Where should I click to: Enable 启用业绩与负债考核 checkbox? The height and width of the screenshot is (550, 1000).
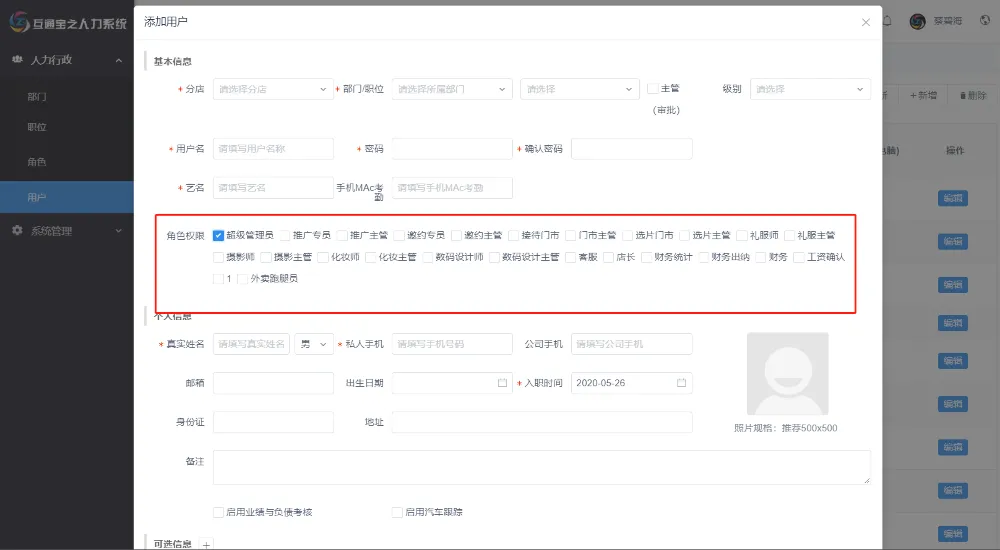pos(218,512)
